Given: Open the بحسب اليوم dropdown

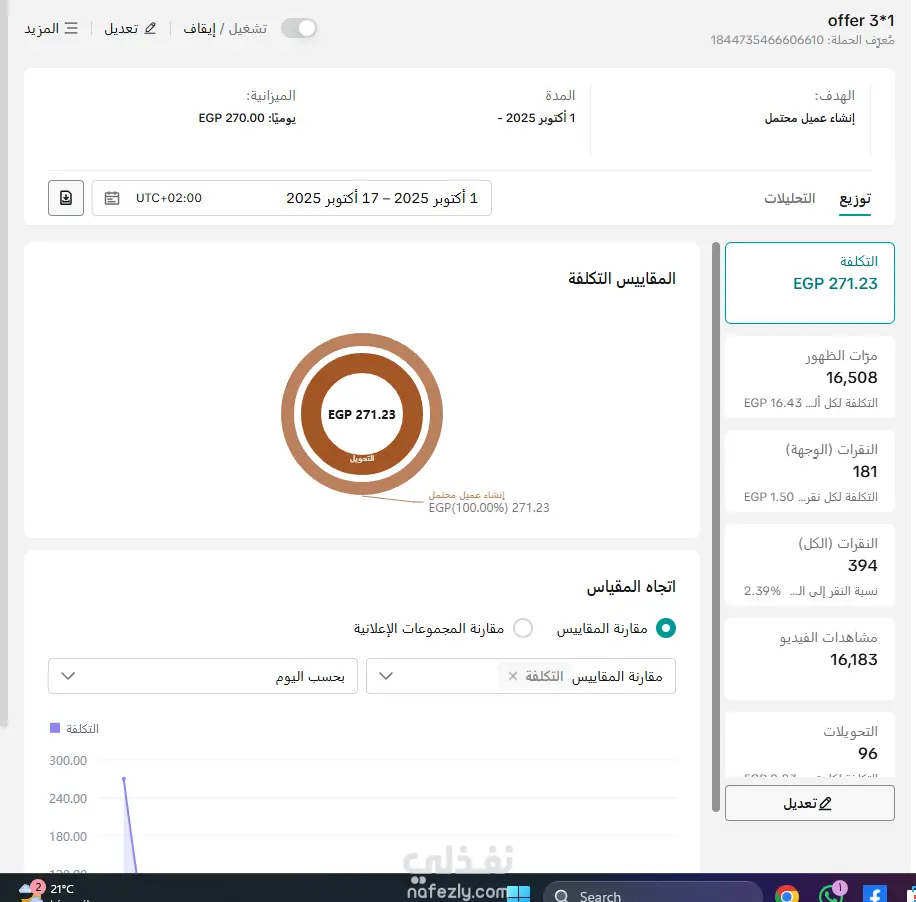Looking at the screenshot, I should 203,676.
